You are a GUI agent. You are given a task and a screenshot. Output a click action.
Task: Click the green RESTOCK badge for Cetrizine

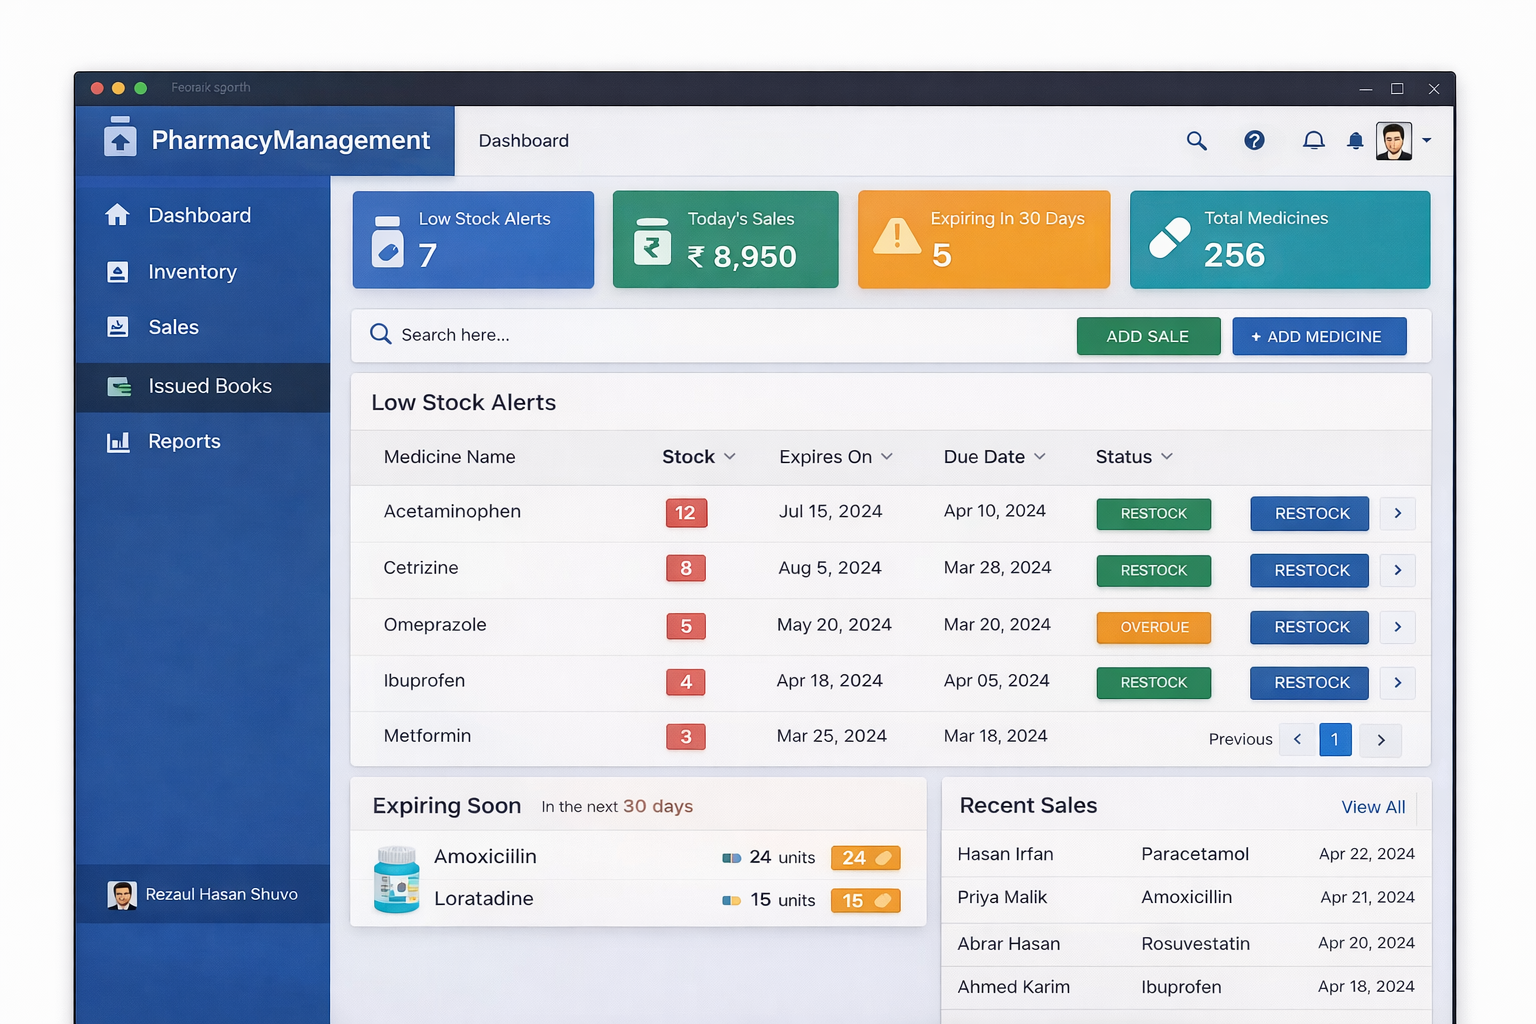pyautogui.click(x=1153, y=570)
